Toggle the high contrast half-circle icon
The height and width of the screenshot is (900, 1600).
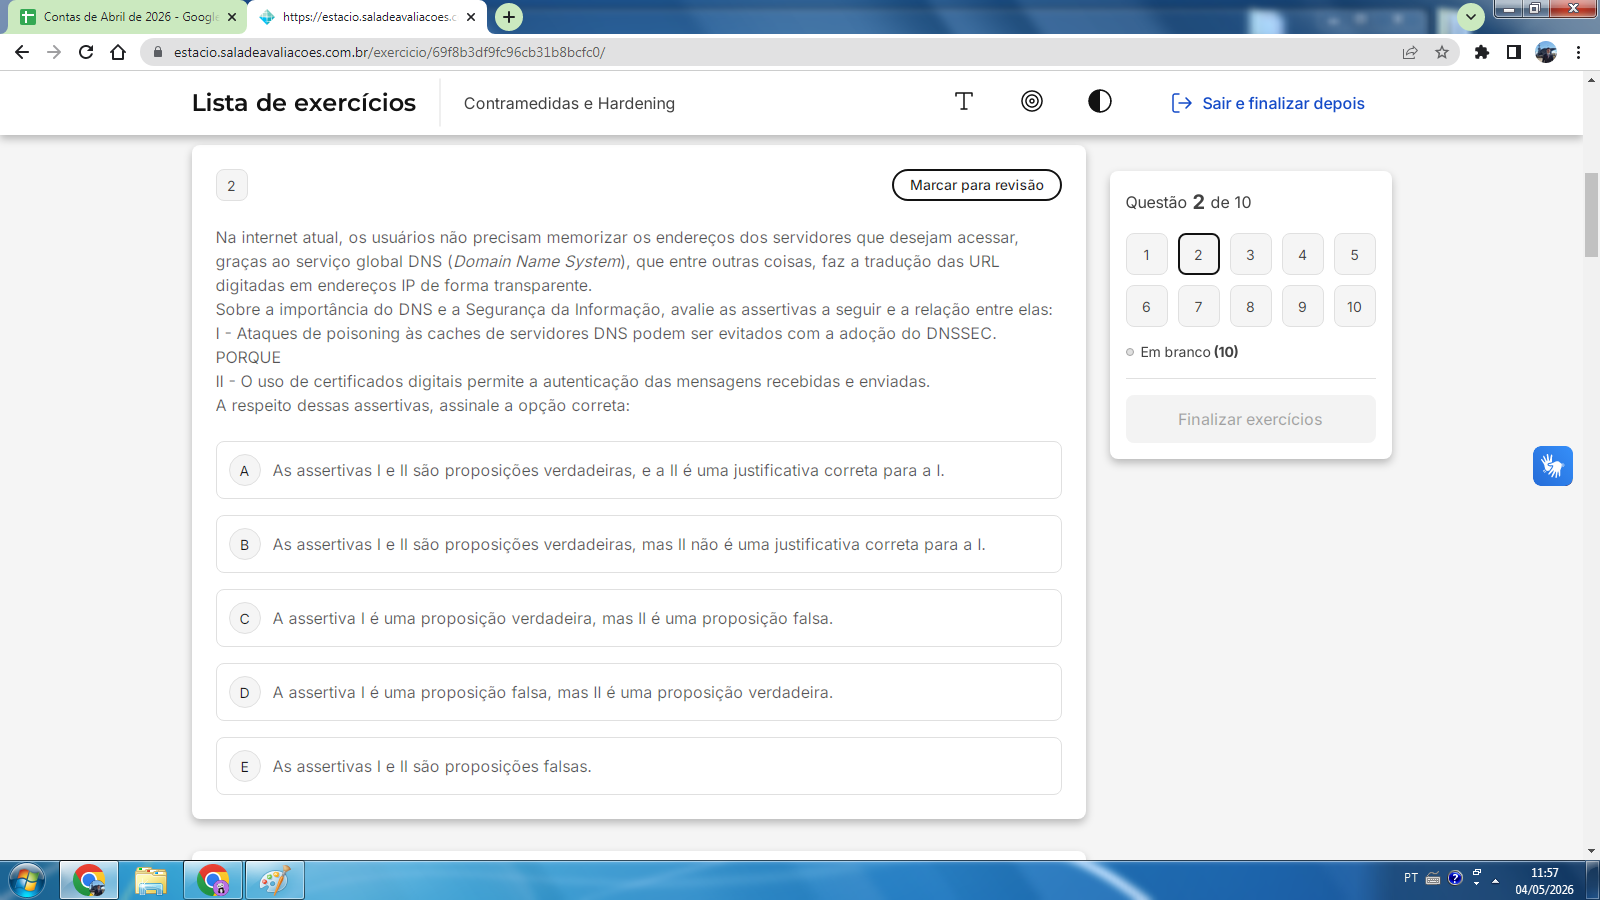click(1100, 101)
